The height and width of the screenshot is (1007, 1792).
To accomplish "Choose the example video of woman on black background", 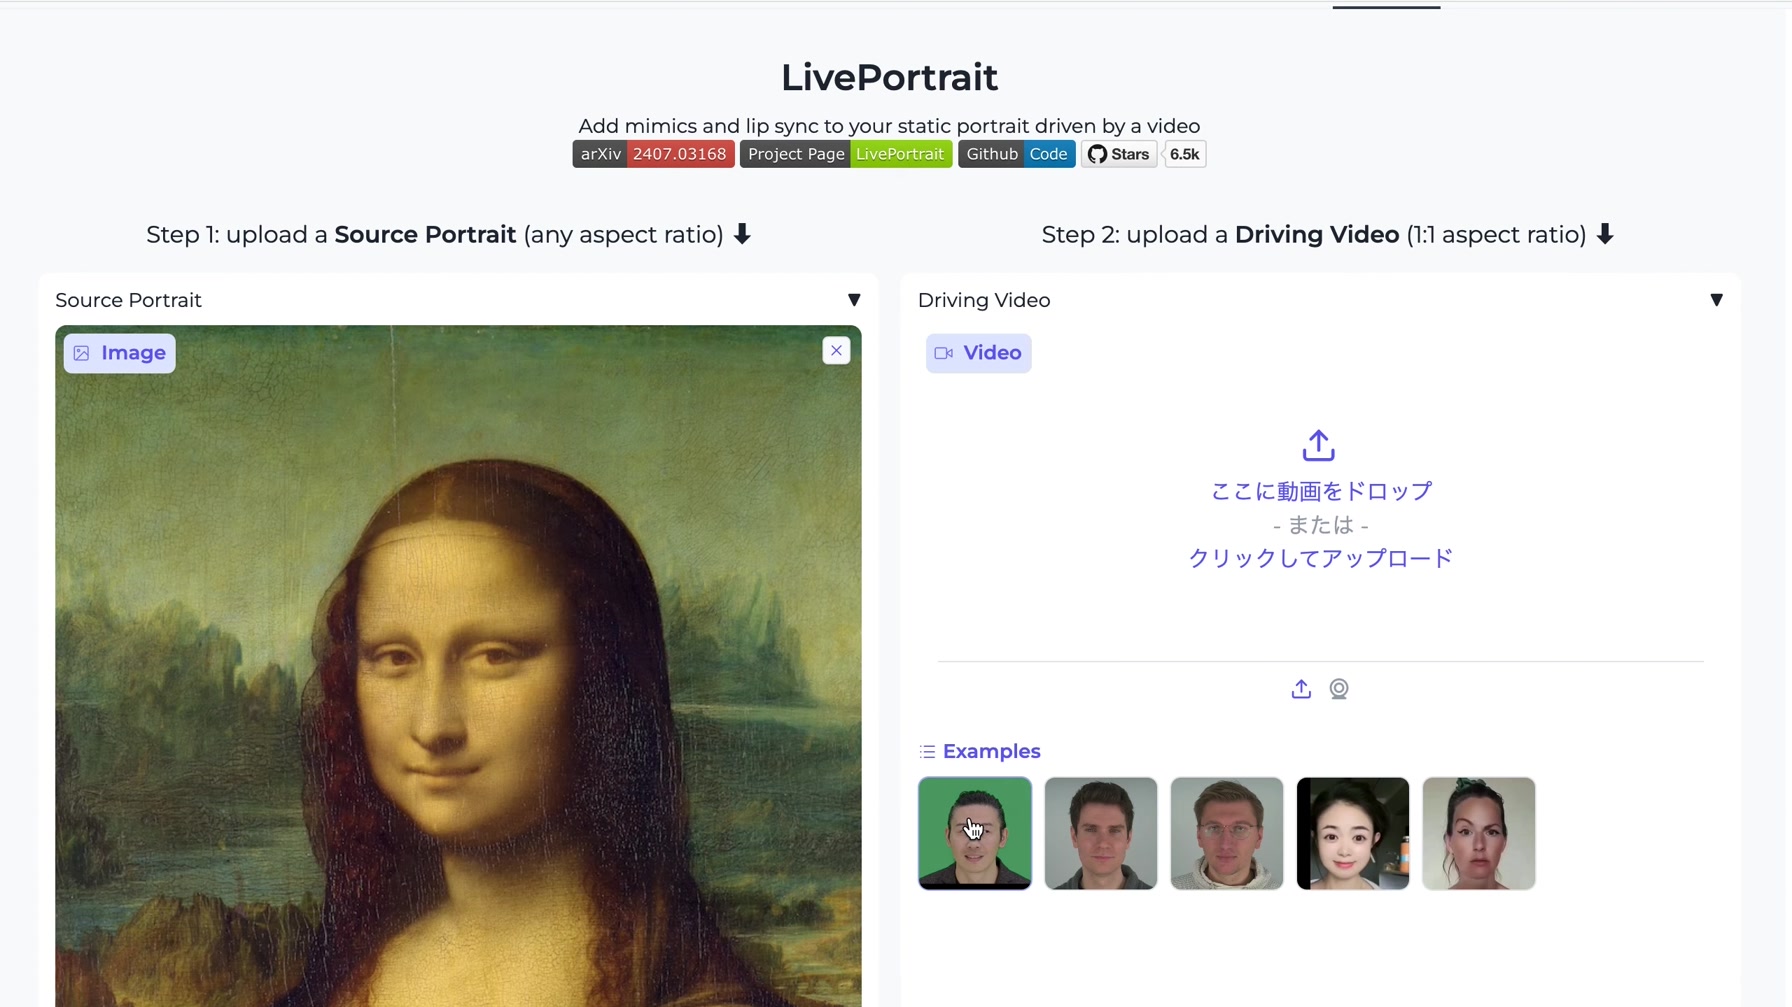I will click(x=1353, y=833).
